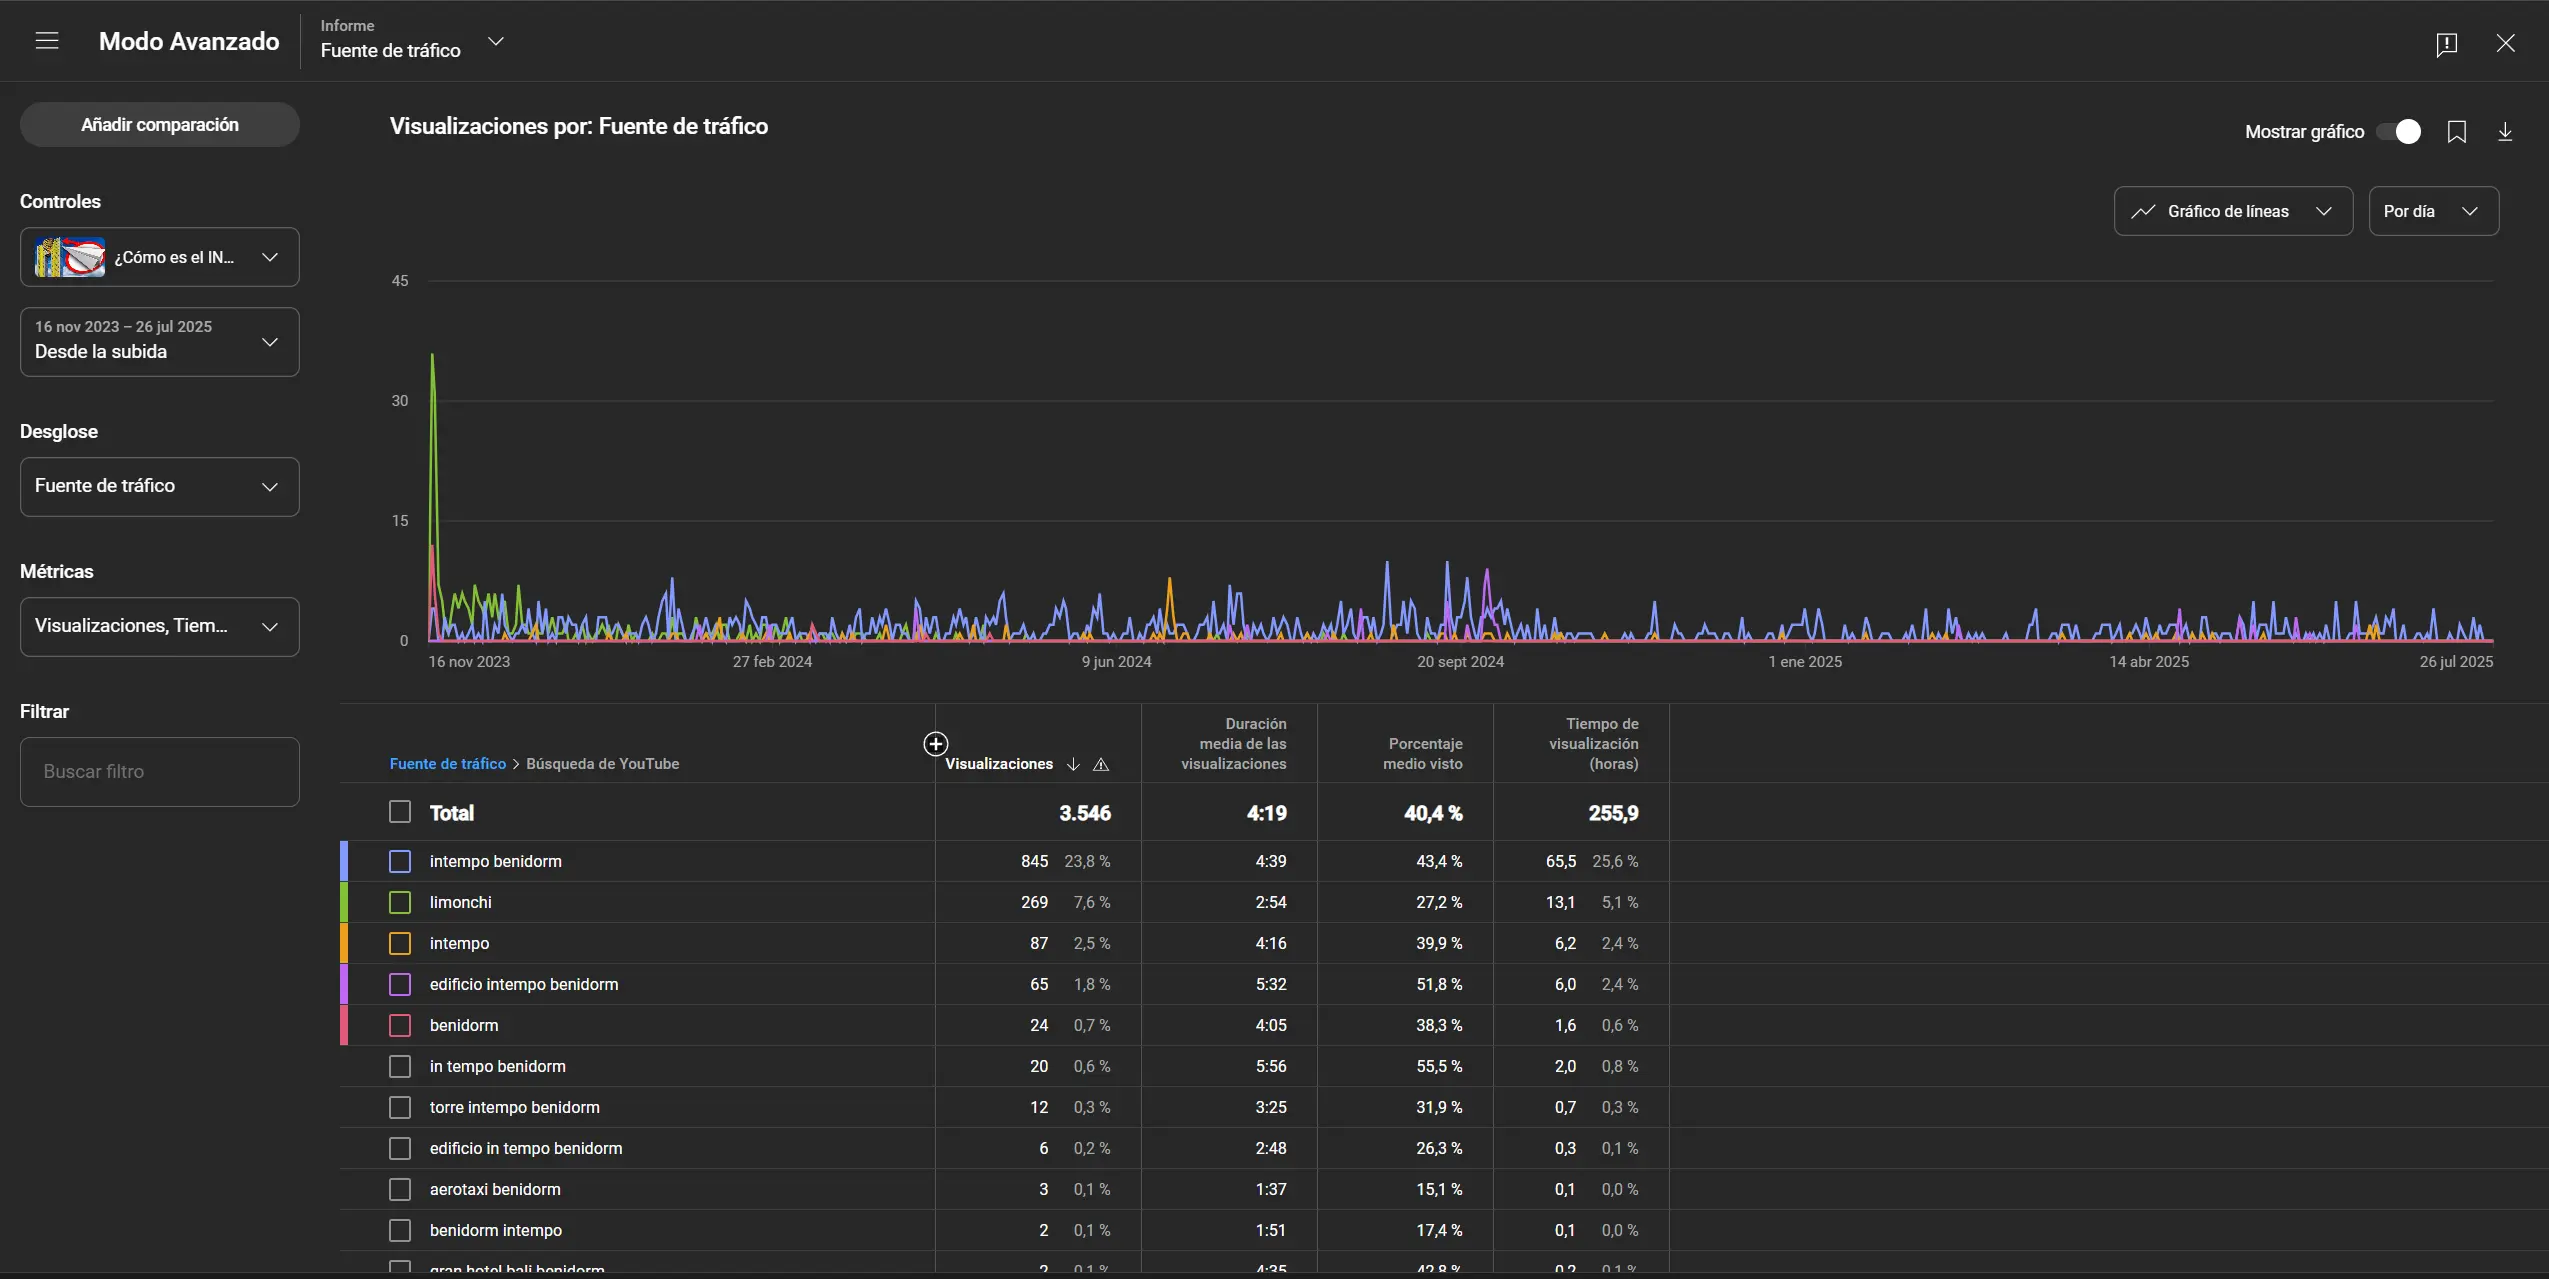The height and width of the screenshot is (1279, 2549).
Task: Click the warning triangle beside Visualizaciones
Action: [x=1101, y=765]
